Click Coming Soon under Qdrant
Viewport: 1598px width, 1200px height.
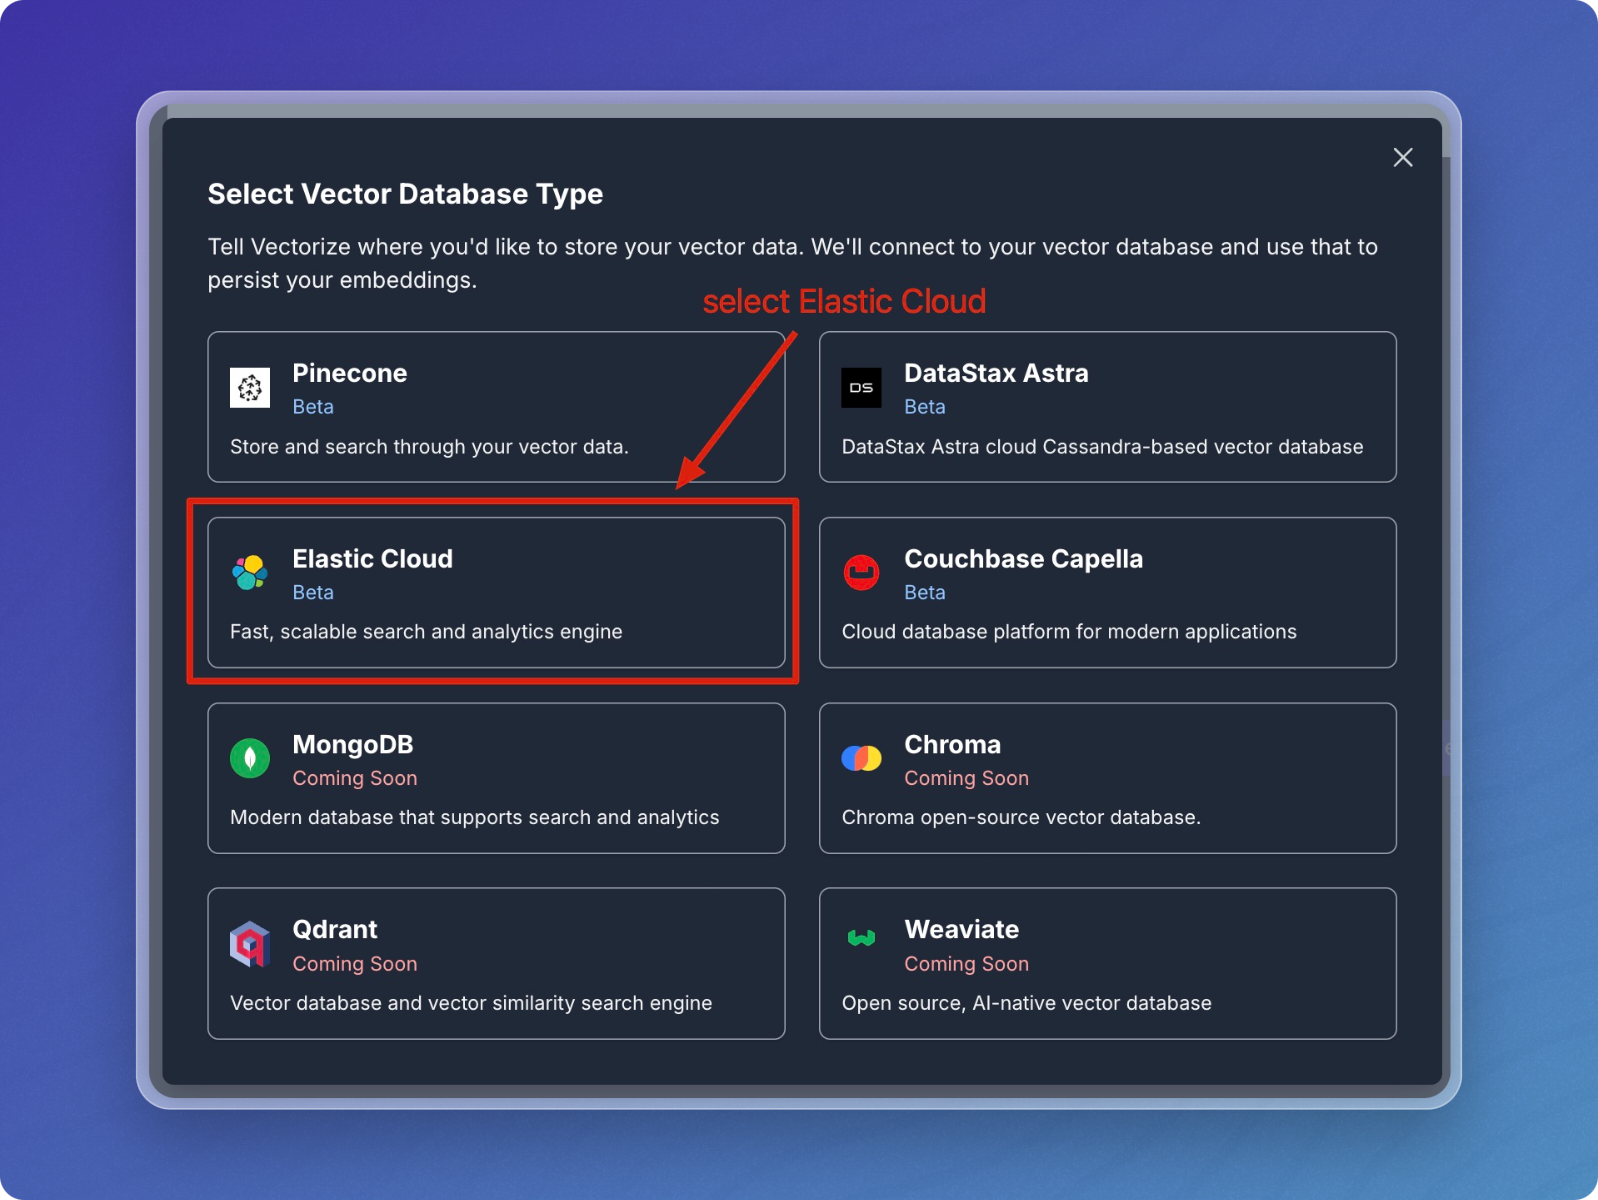[x=355, y=964]
